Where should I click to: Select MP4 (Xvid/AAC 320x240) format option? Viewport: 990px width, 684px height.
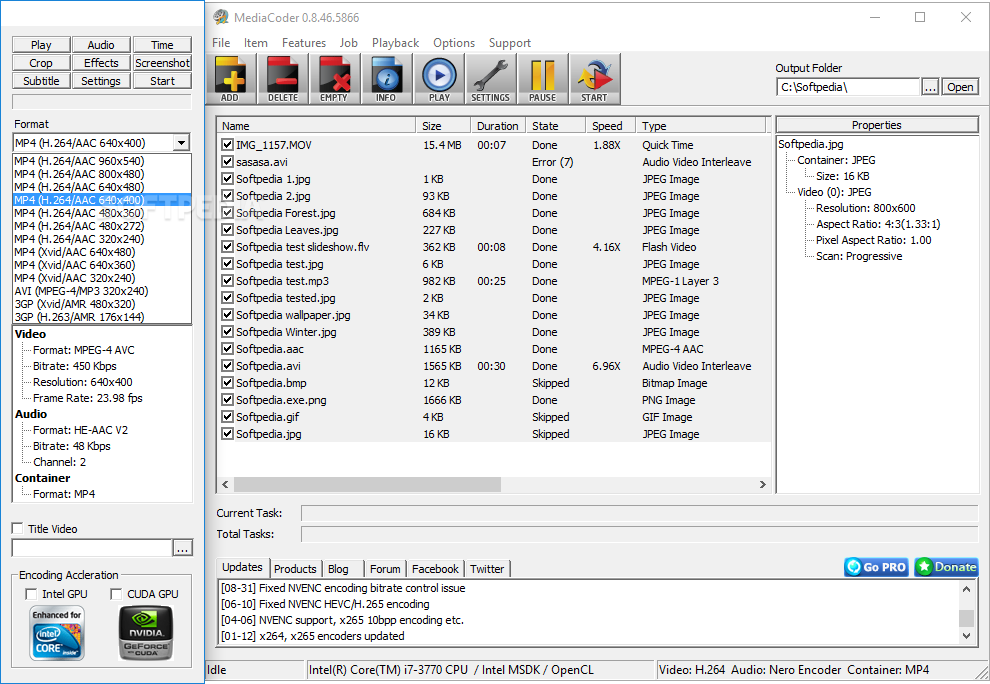(102, 278)
